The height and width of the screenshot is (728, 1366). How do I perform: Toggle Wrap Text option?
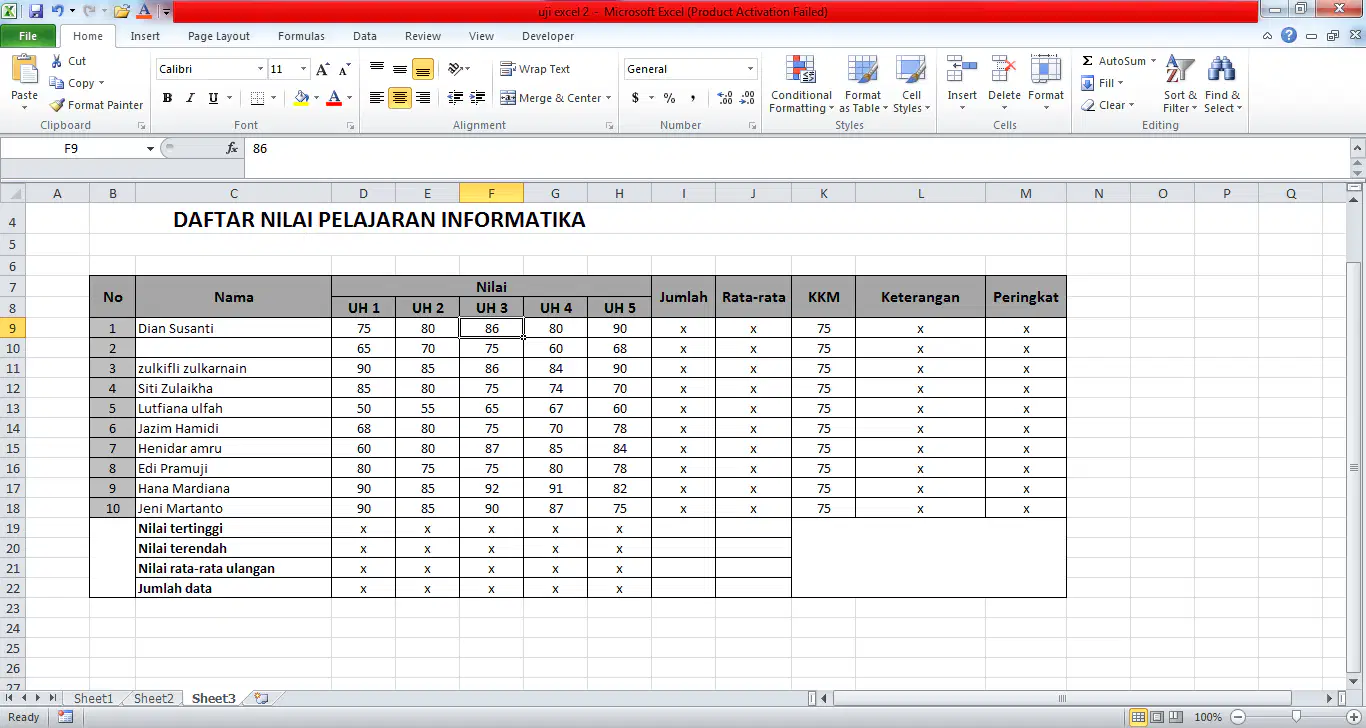click(x=536, y=69)
